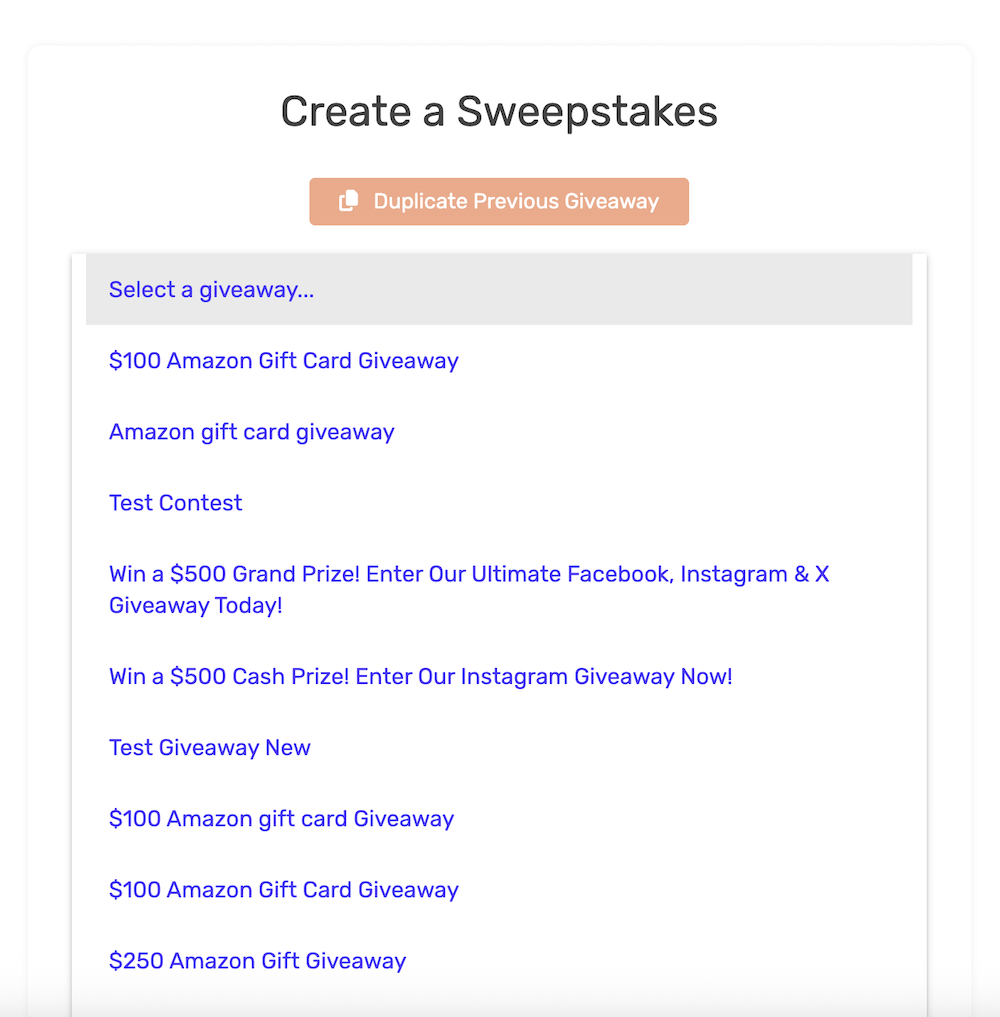Click the duplicate copy icon
Image resolution: width=1000 pixels, height=1017 pixels.
coord(348,202)
